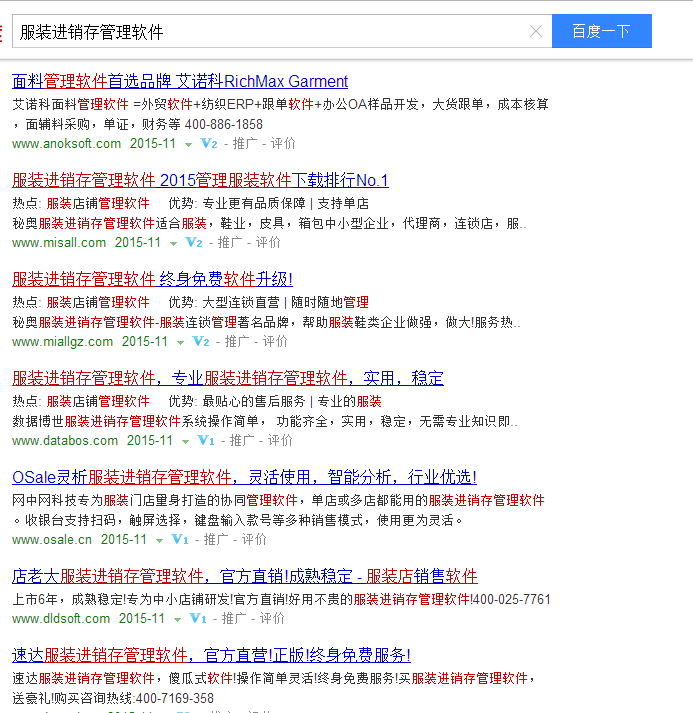Click the 400-025-7761 phone number text

512,599
